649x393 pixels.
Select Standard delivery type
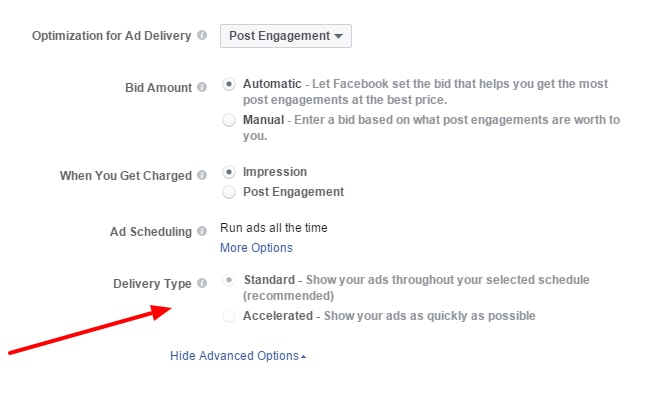[229, 280]
